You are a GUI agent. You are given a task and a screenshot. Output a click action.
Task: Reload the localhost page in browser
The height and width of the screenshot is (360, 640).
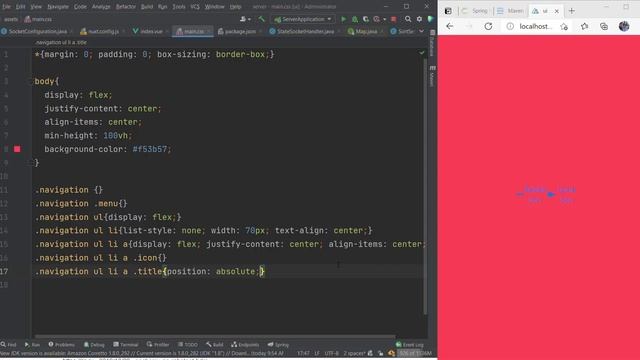pos(488,26)
